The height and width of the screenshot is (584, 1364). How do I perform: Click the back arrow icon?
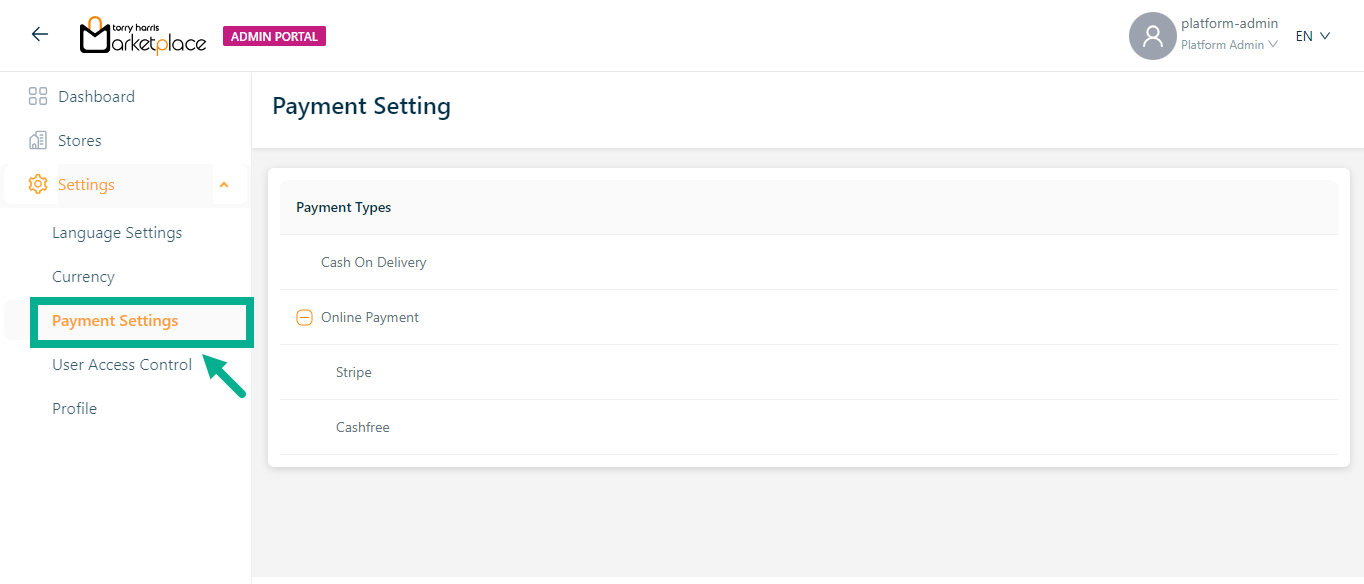point(40,35)
